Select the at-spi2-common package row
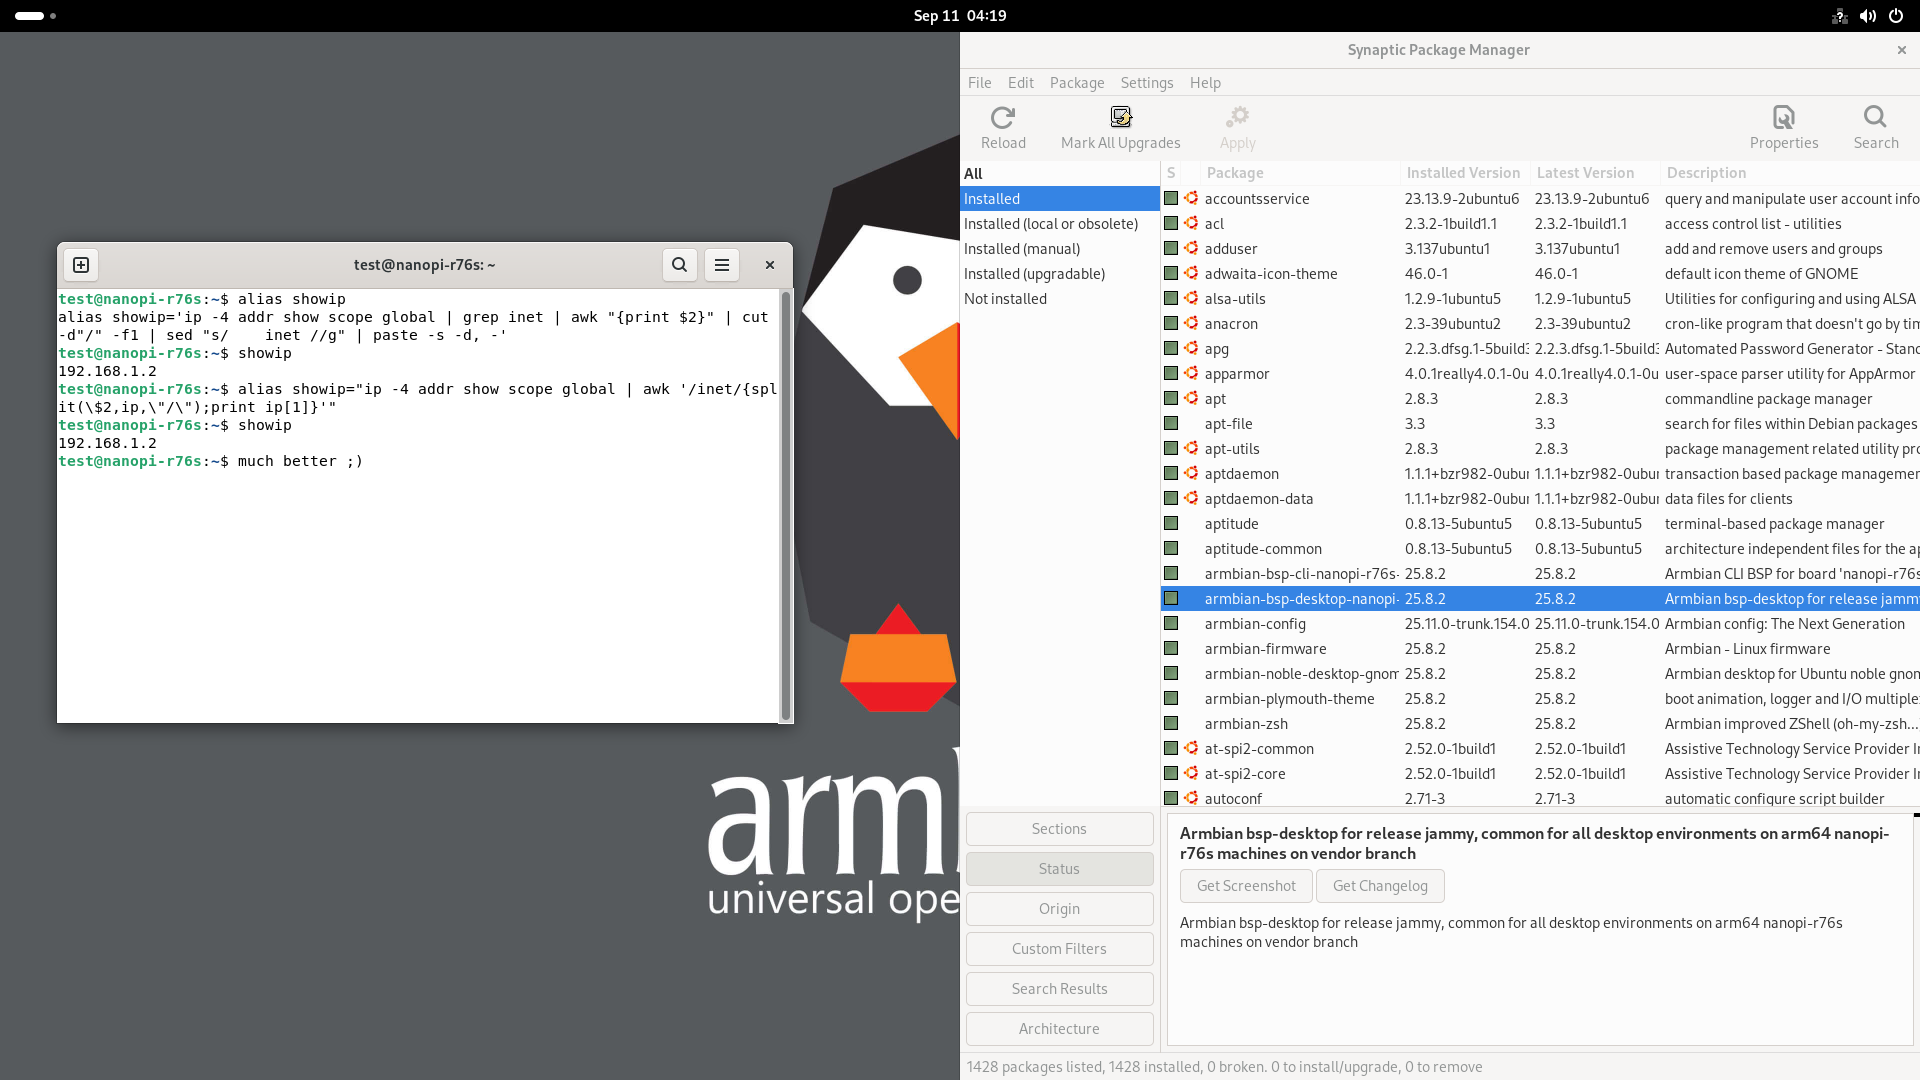The height and width of the screenshot is (1080, 1920). [1540, 748]
